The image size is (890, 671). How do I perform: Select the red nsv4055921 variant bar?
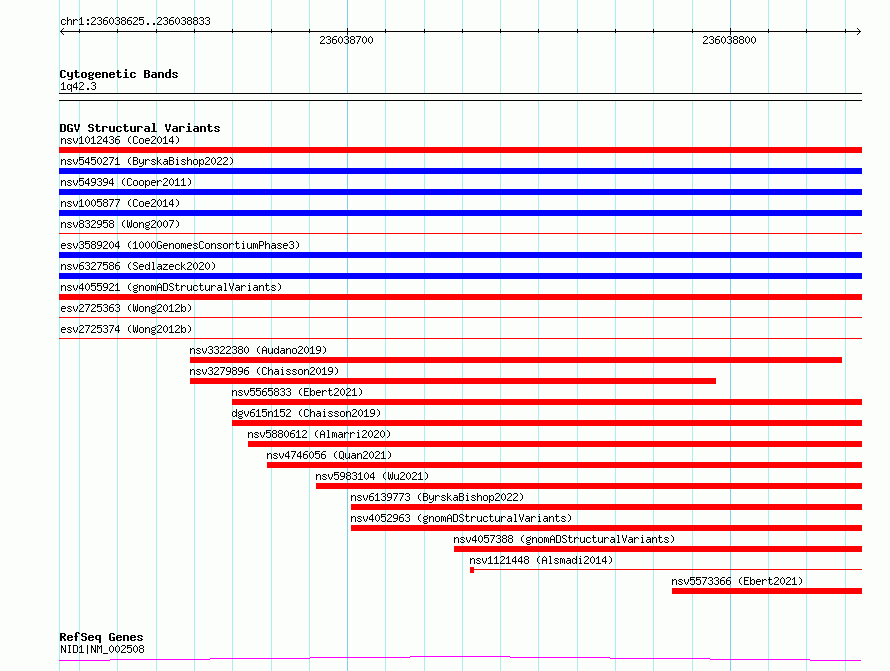(460, 297)
